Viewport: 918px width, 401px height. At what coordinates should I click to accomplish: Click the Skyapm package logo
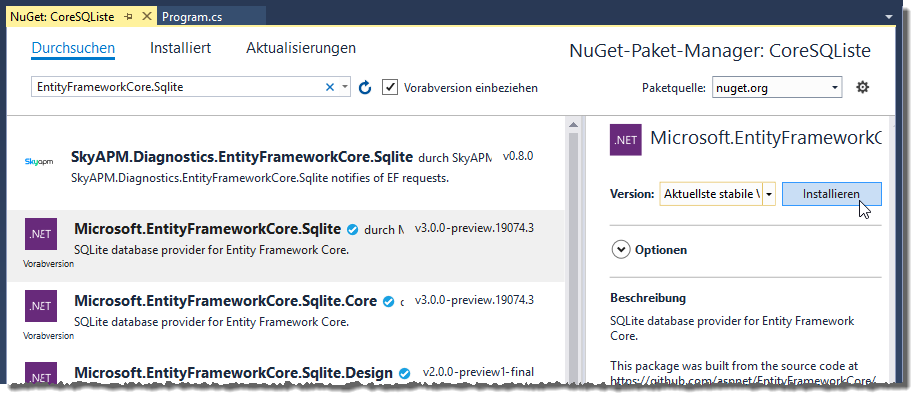coord(39,162)
